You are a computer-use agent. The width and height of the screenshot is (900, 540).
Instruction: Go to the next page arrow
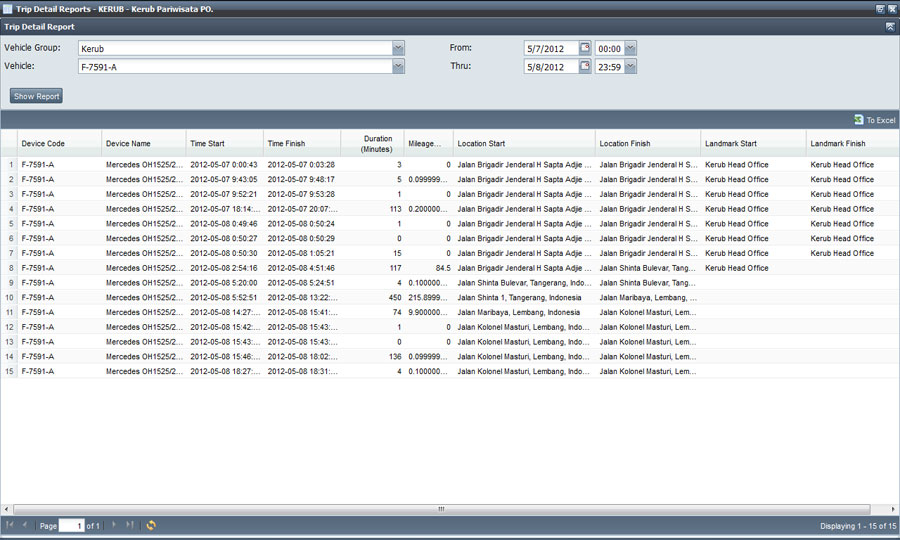click(x=114, y=525)
